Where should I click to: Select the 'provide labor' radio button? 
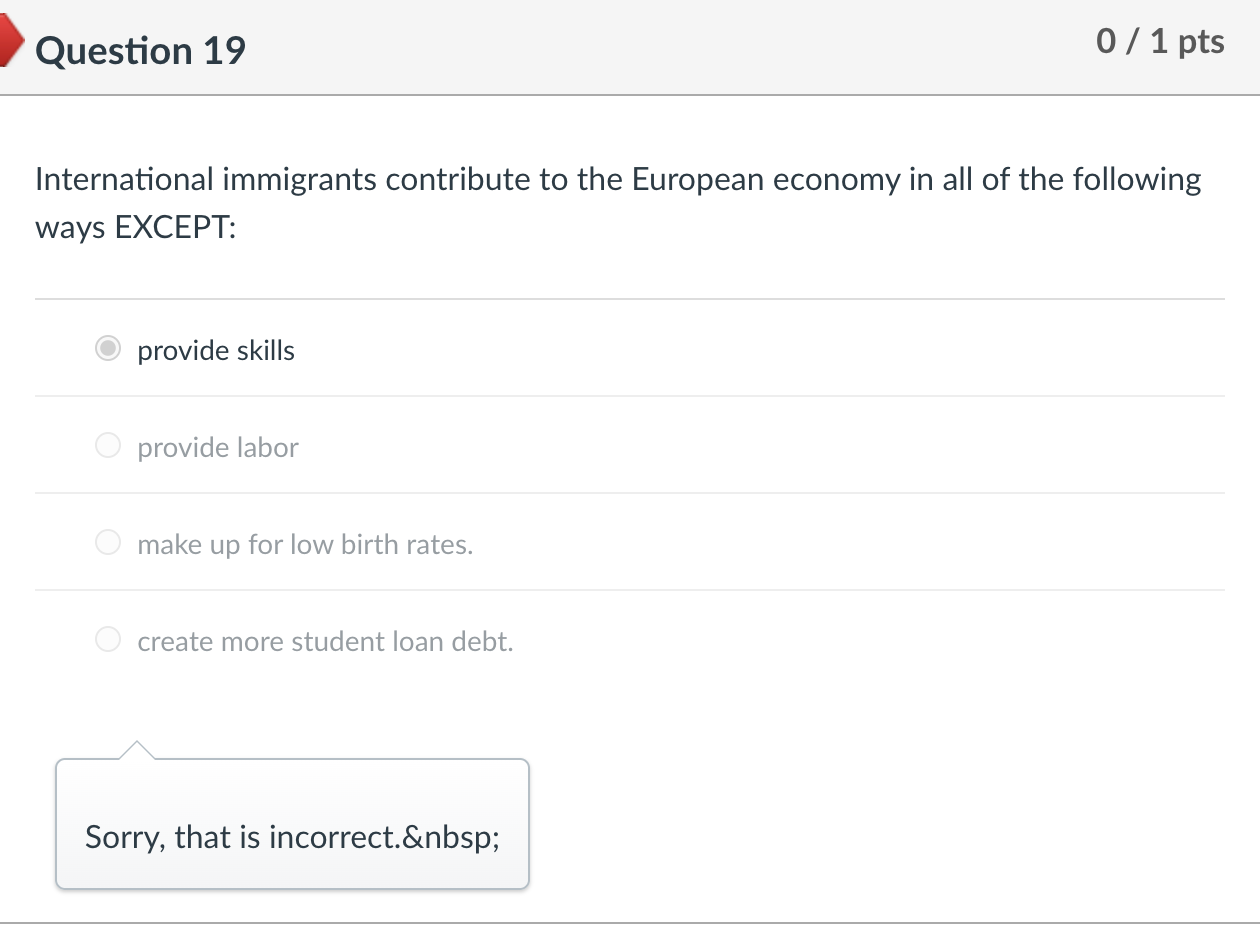[x=107, y=445]
